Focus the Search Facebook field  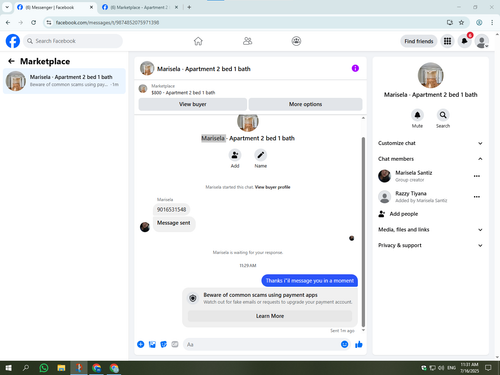coord(73,41)
